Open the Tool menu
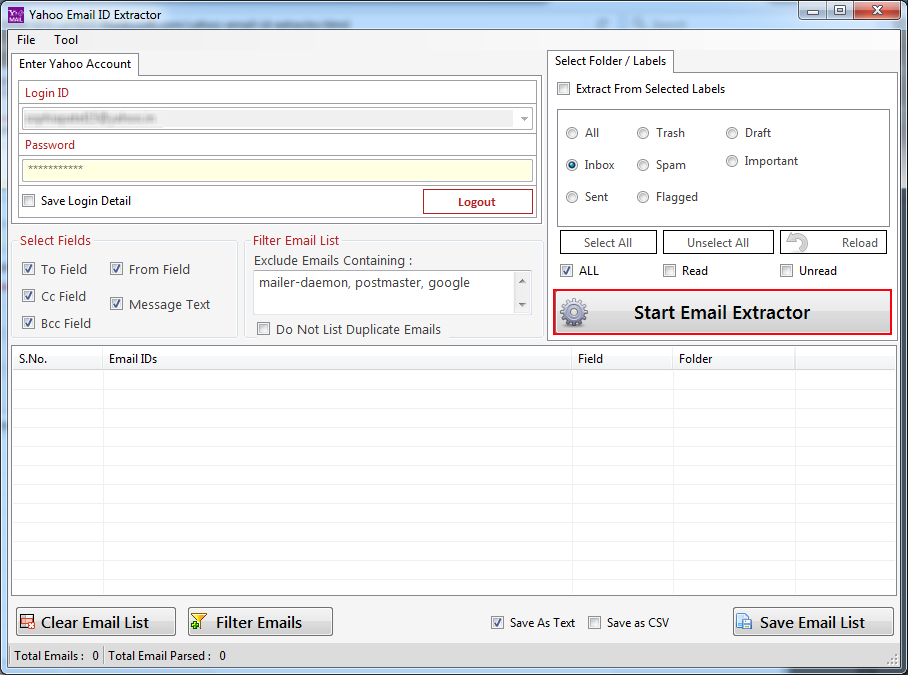This screenshot has height=675, width=908. coord(66,40)
